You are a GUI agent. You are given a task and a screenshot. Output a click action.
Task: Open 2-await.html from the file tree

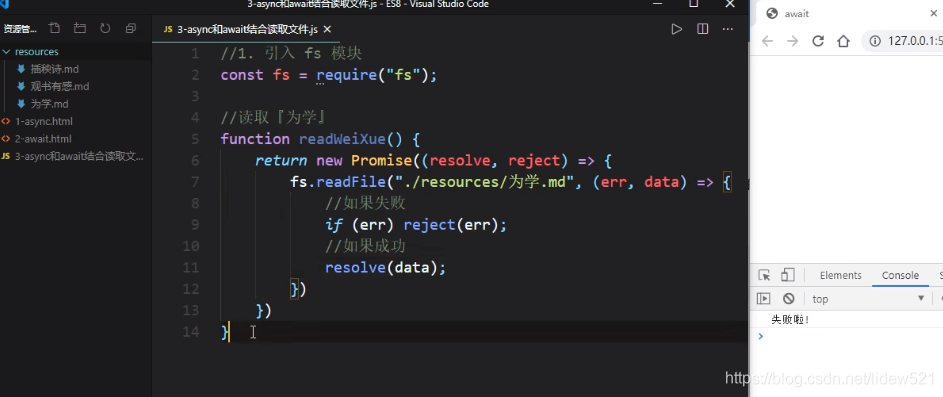click(43, 139)
